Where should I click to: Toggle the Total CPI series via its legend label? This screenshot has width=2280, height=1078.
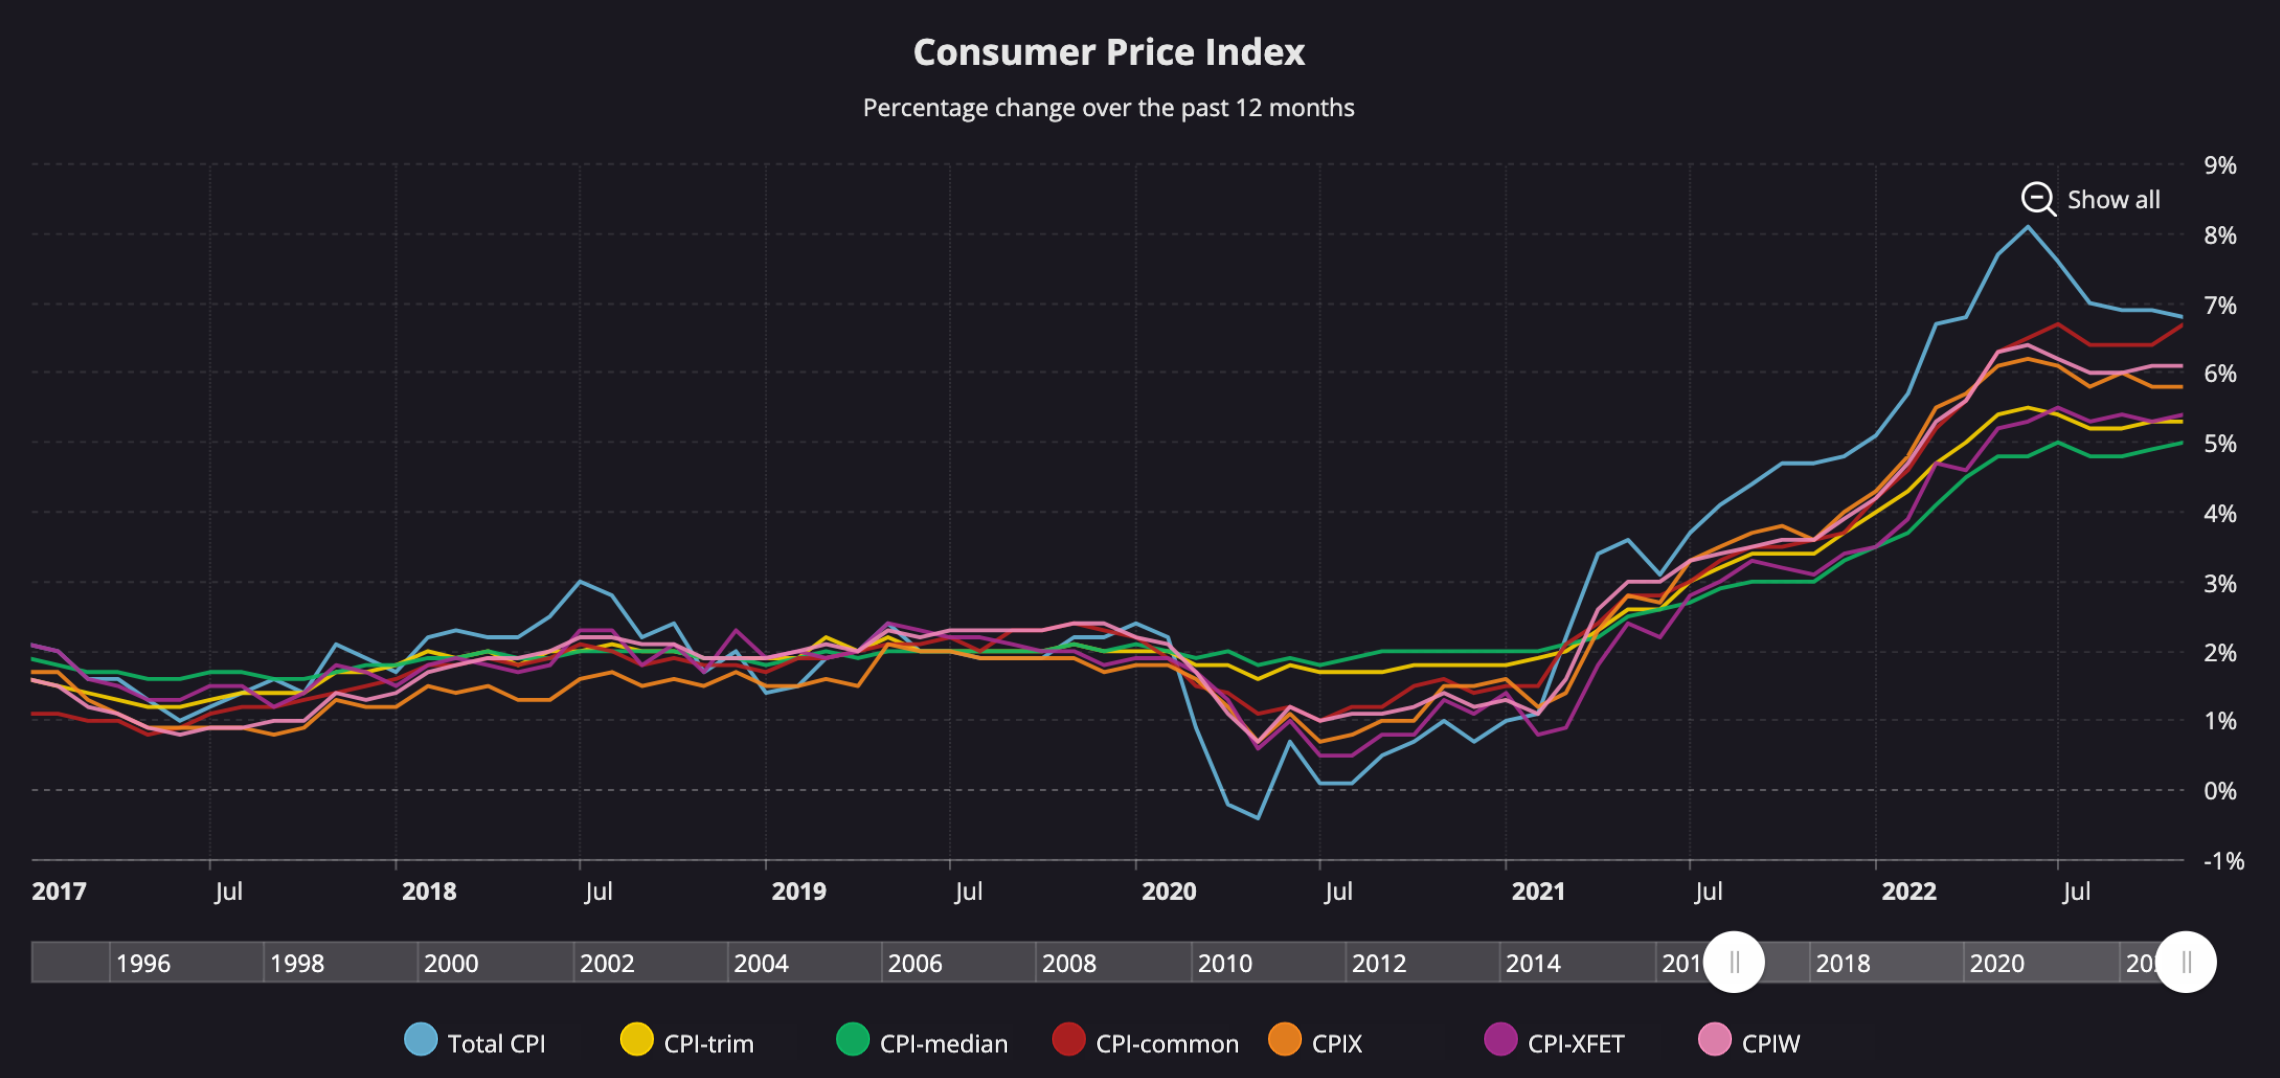(497, 1043)
